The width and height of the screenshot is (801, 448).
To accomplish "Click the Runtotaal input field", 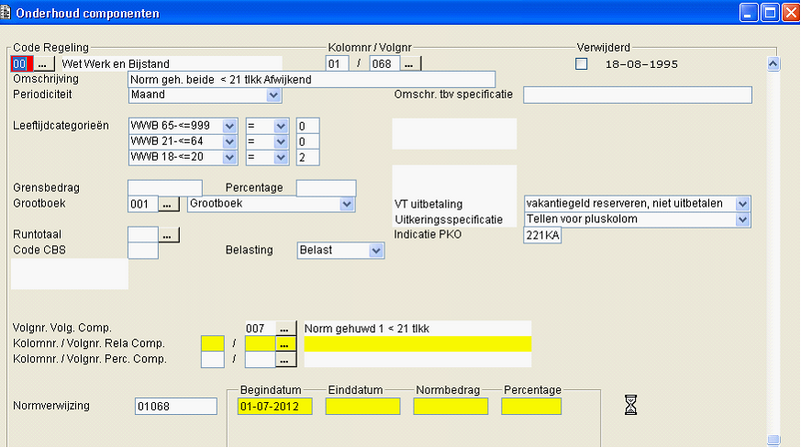I will point(143,235).
